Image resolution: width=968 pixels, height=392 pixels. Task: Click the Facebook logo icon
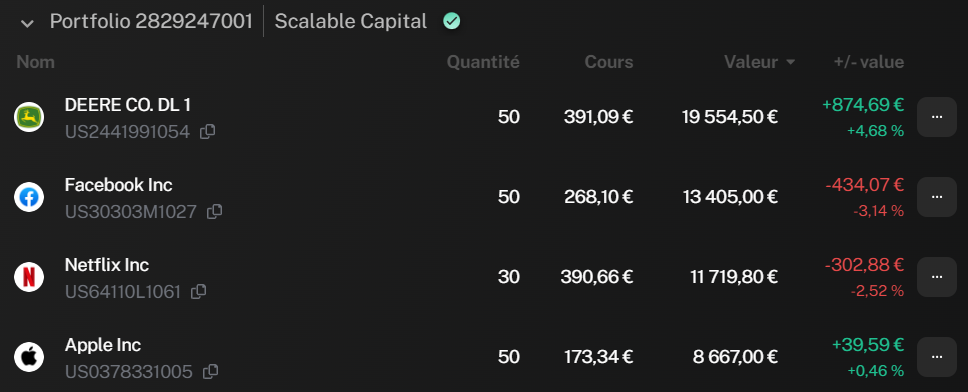(29, 197)
